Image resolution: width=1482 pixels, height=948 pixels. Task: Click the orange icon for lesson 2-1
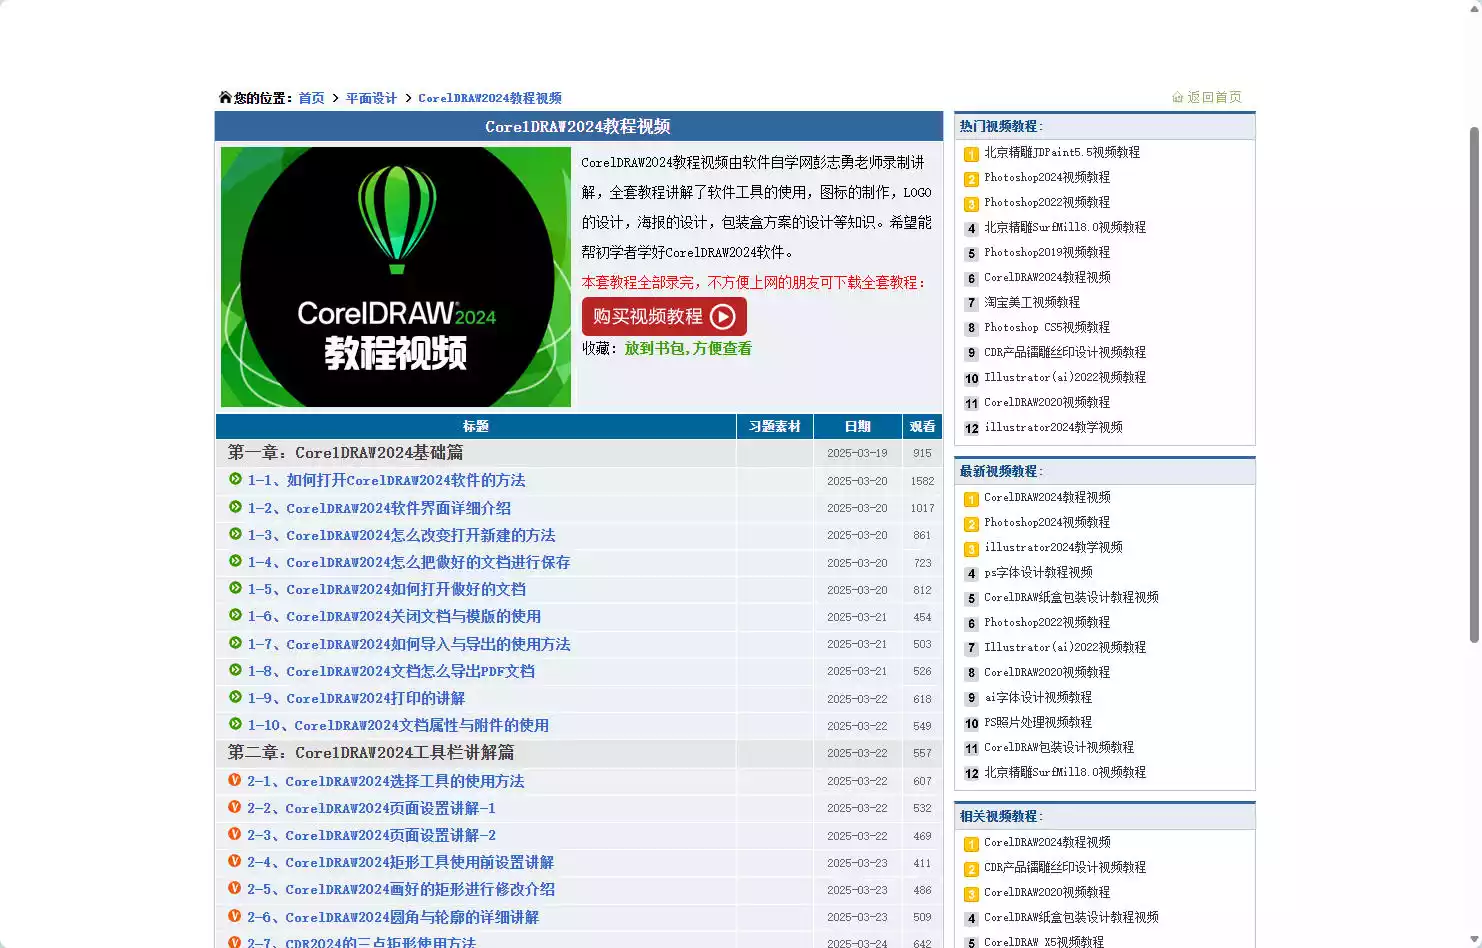235,780
